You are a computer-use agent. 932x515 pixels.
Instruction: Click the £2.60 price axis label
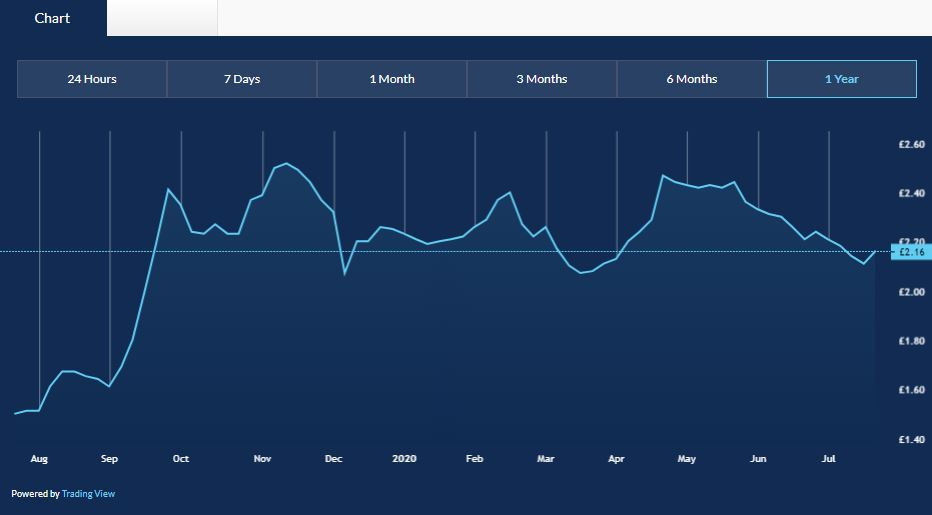(x=912, y=144)
